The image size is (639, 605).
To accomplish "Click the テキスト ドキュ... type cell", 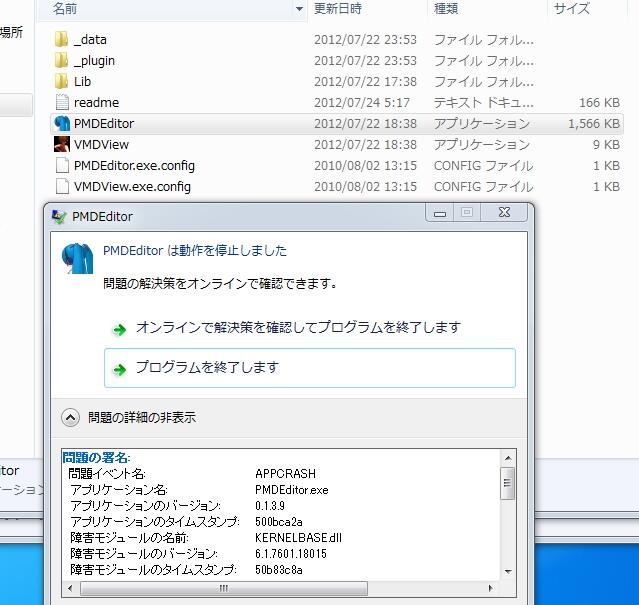I will click(x=483, y=102).
